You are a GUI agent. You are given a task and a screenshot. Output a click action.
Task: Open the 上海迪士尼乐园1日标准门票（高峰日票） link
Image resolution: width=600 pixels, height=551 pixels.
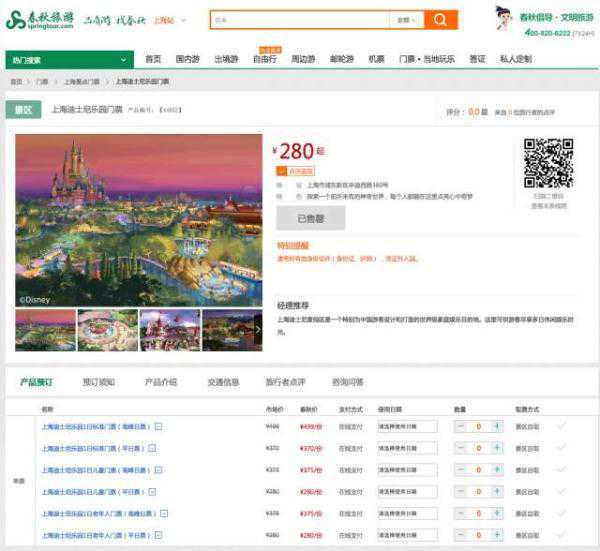[95, 426]
